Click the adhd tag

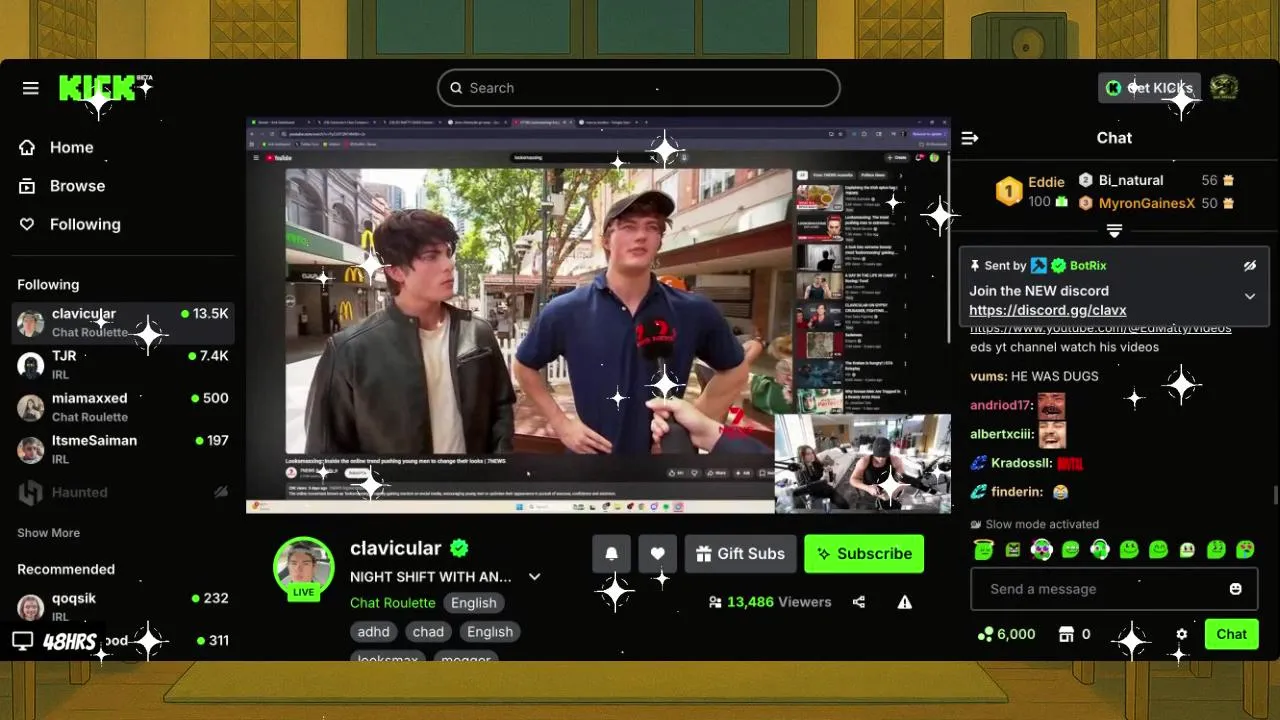(373, 632)
